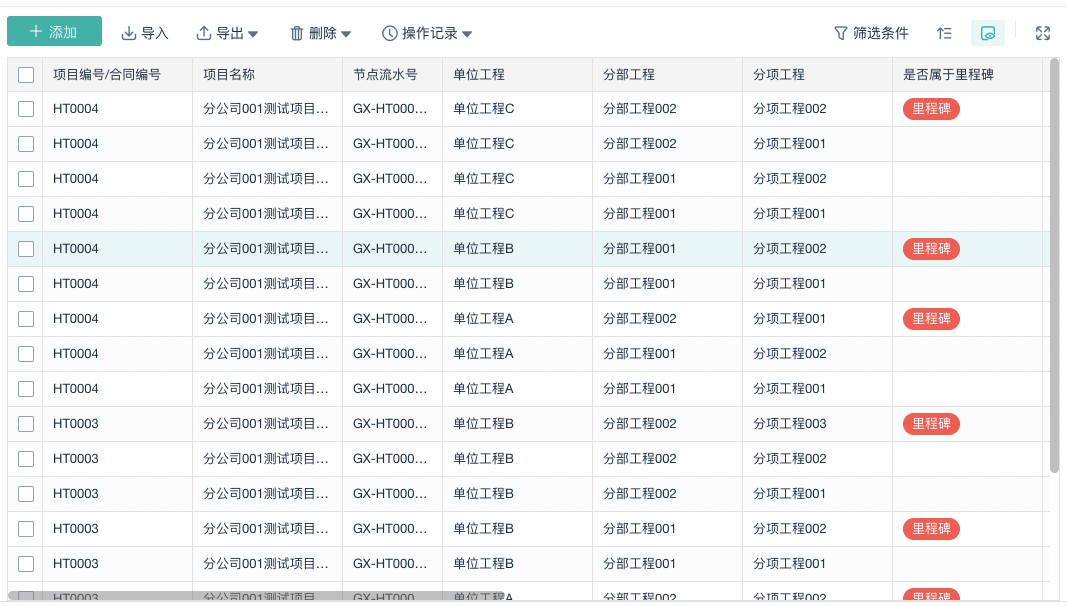Screen dimensions: 1067x606
Task: Click the funnel filter icon
Action: point(841,33)
